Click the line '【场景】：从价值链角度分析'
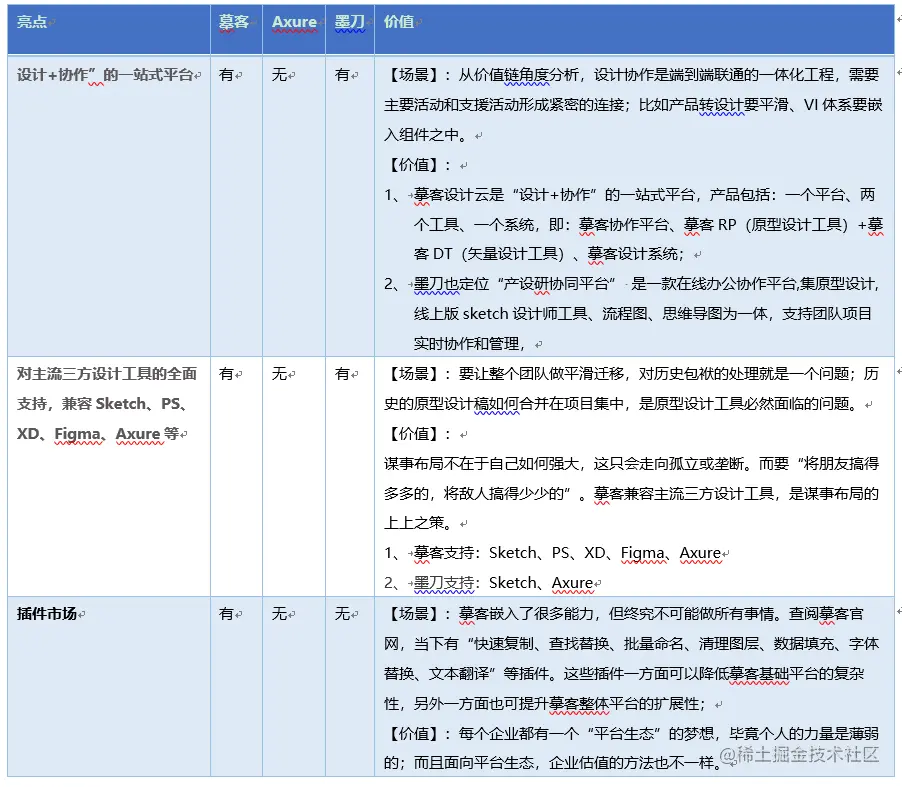Image resolution: width=902 pixels, height=787 pixels. click(632, 75)
